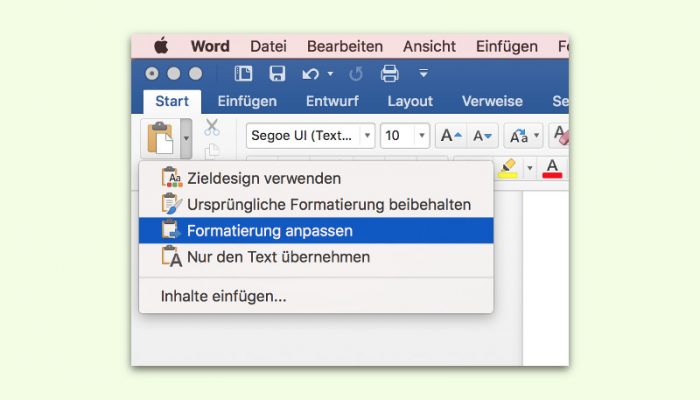Open the Ansicht menu
700x400 pixels.
click(429, 46)
